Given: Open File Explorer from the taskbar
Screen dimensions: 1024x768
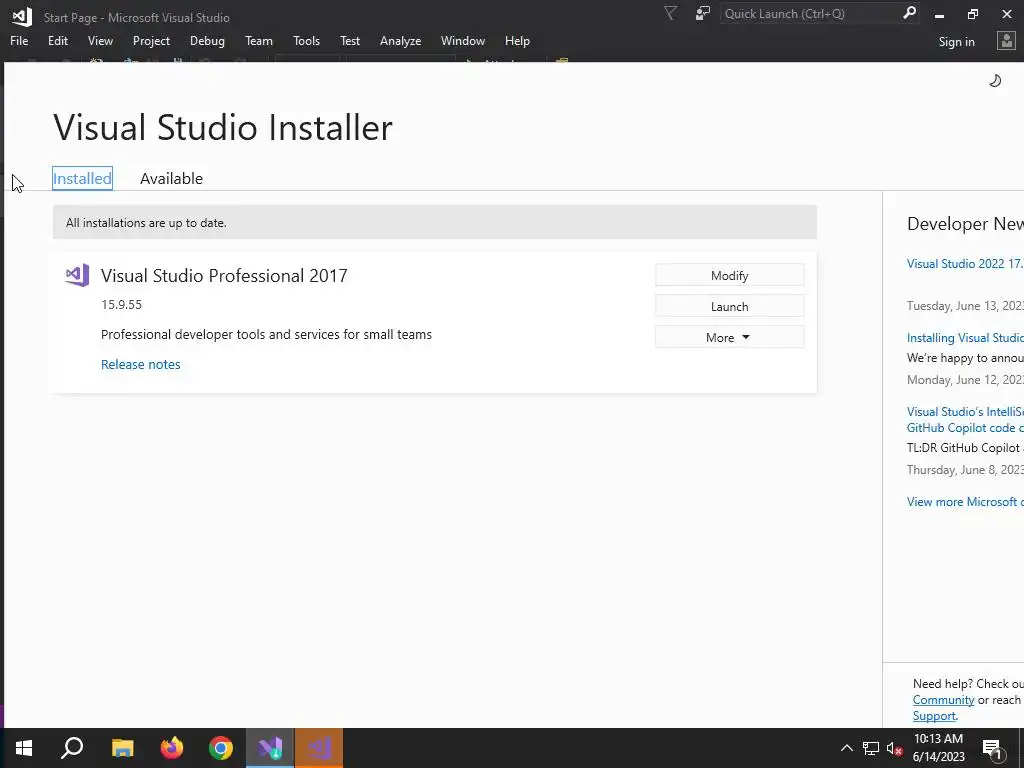Looking at the screenshot, I should [x=122, y=748].
